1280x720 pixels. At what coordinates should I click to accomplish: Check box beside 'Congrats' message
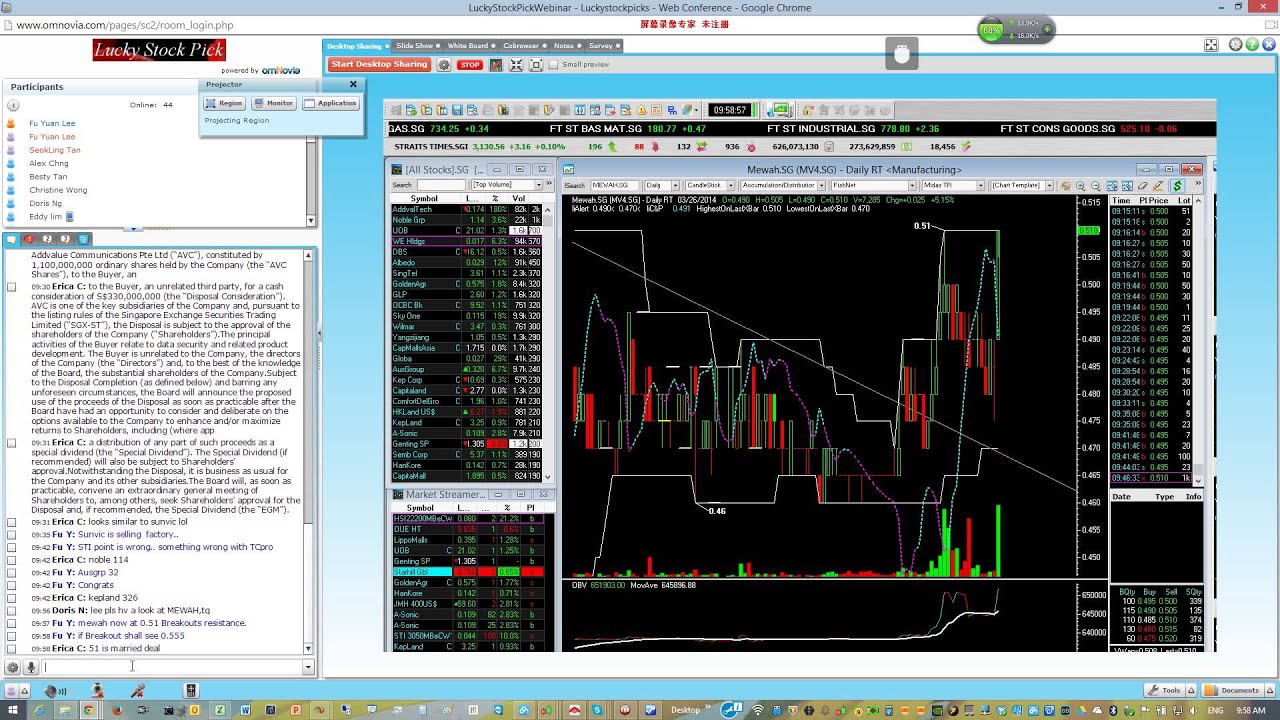pyautogui.click(x=12, y=585)
